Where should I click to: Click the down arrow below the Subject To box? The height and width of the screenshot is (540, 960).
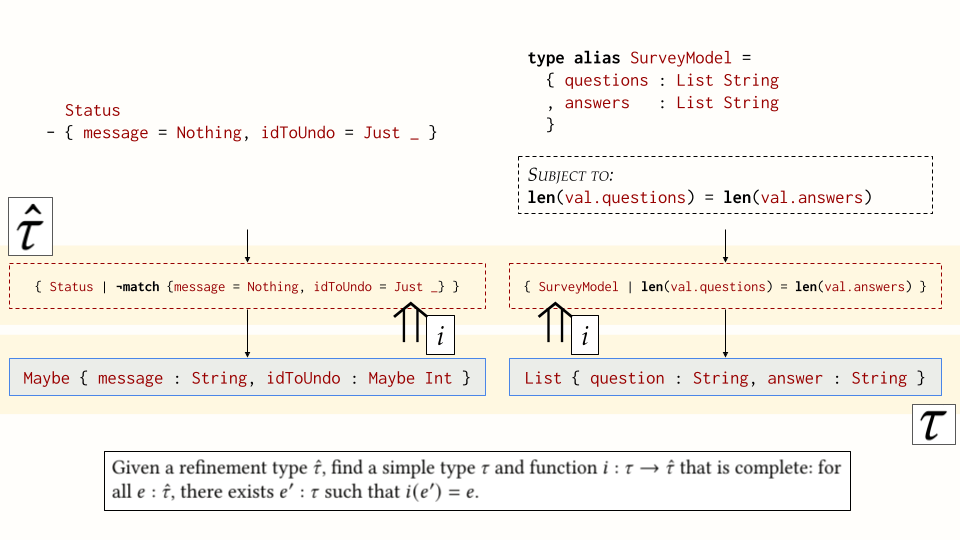(725, 246)
